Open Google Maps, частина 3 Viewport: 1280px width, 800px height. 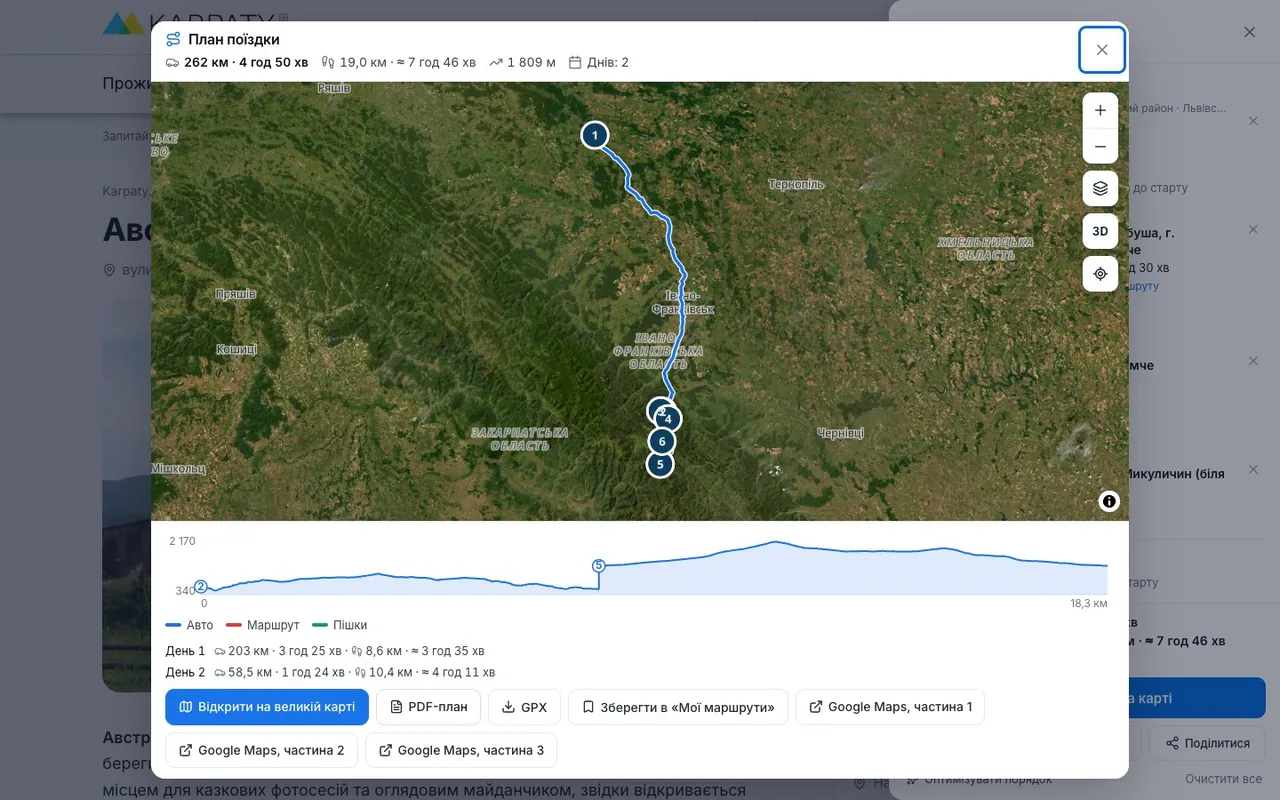461,750
